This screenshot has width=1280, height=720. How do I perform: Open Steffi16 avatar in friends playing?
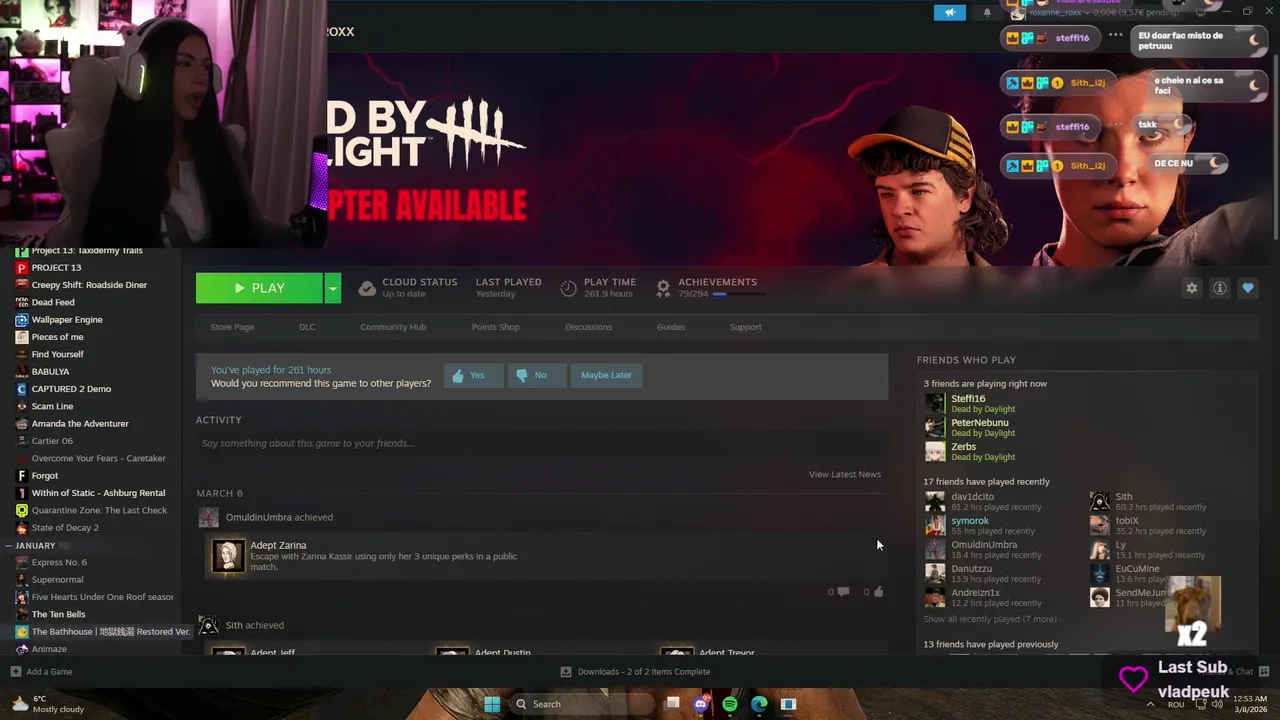click(934, 404)
